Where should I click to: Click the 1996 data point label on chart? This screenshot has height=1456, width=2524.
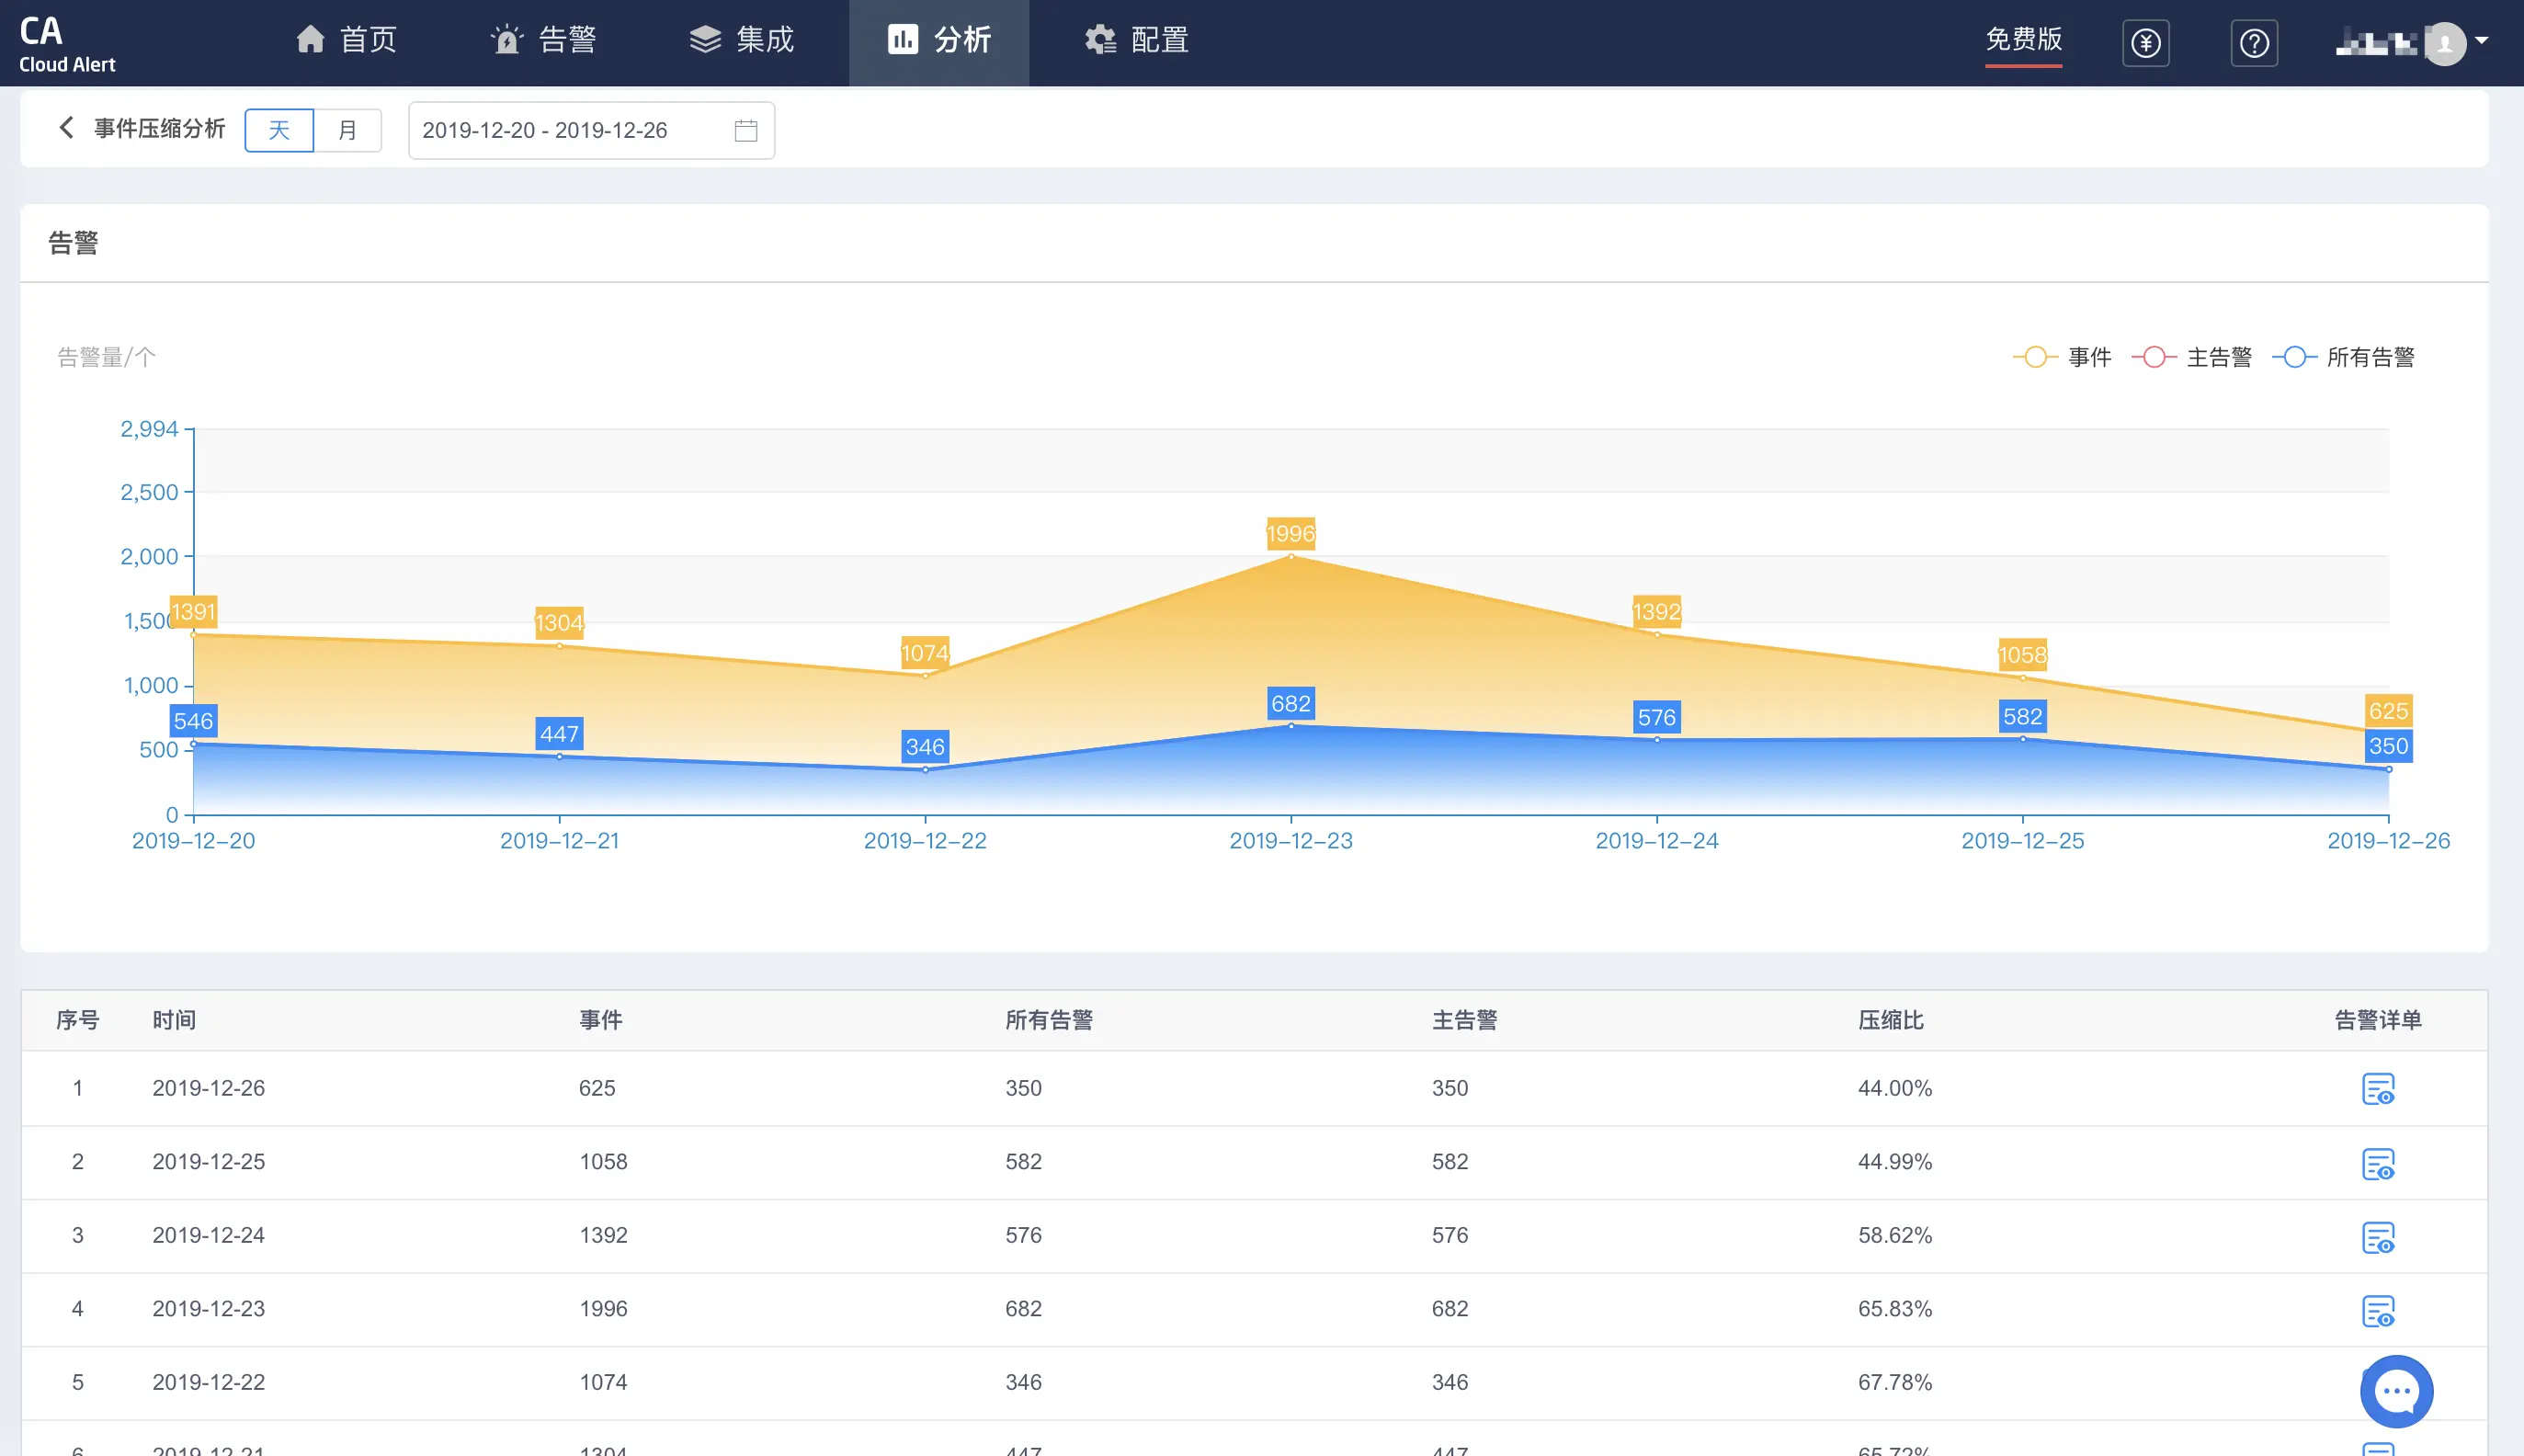[1290, 533]
